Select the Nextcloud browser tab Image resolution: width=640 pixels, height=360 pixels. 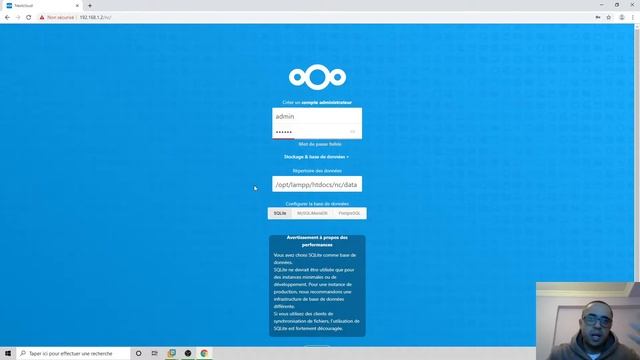(42, 6)
